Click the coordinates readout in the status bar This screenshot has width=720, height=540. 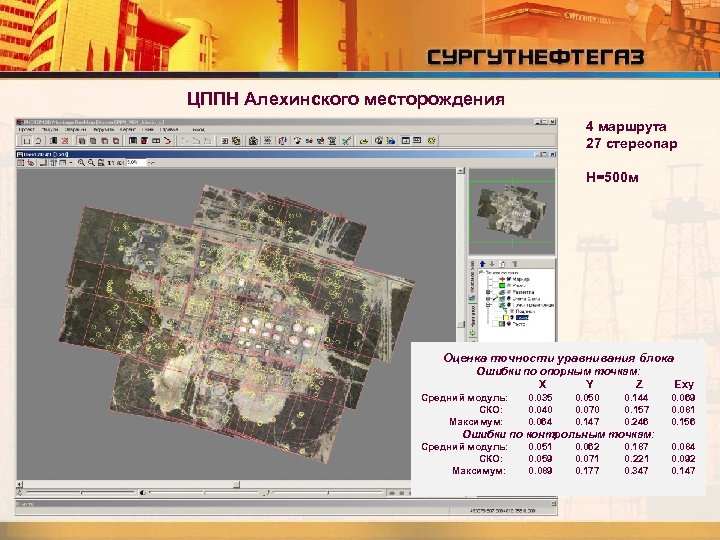point(501,511)
